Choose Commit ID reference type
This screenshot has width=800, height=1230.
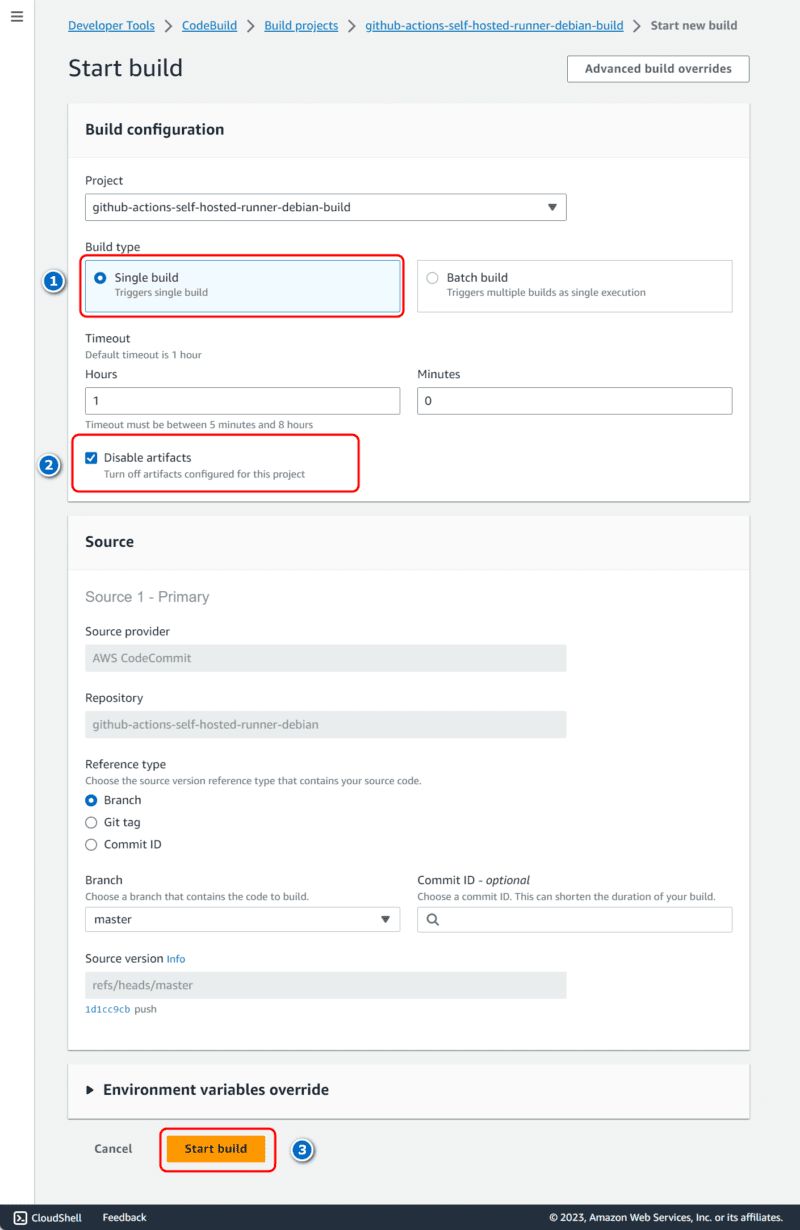[92, 844]
